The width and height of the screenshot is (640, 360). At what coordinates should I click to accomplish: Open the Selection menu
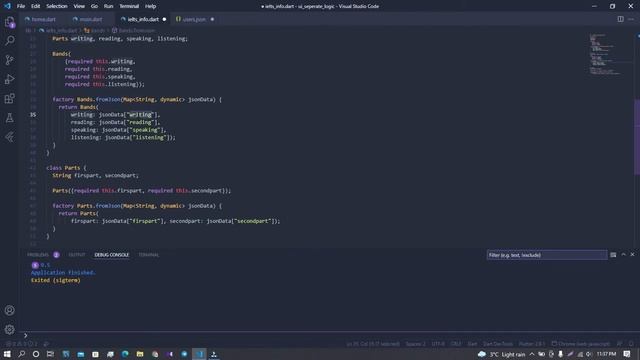(57, 6)
